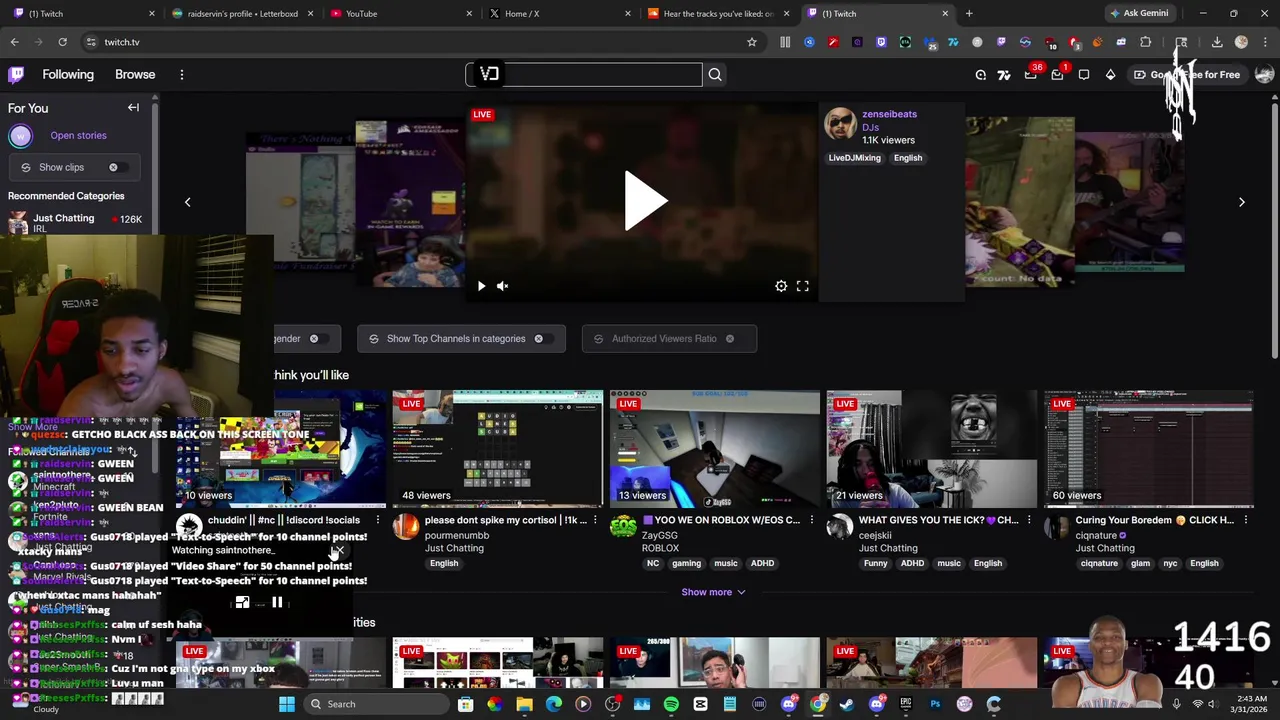Unmute the featured stream volume
This screenshot has height=720, width=1280.
[x=502, y=286]
